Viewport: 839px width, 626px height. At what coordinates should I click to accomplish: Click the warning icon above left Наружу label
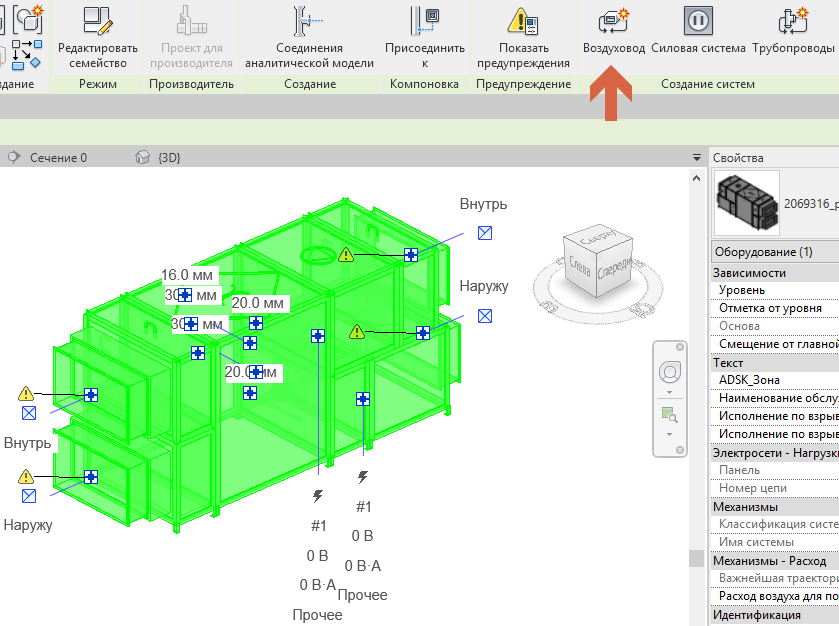point(26,476)
